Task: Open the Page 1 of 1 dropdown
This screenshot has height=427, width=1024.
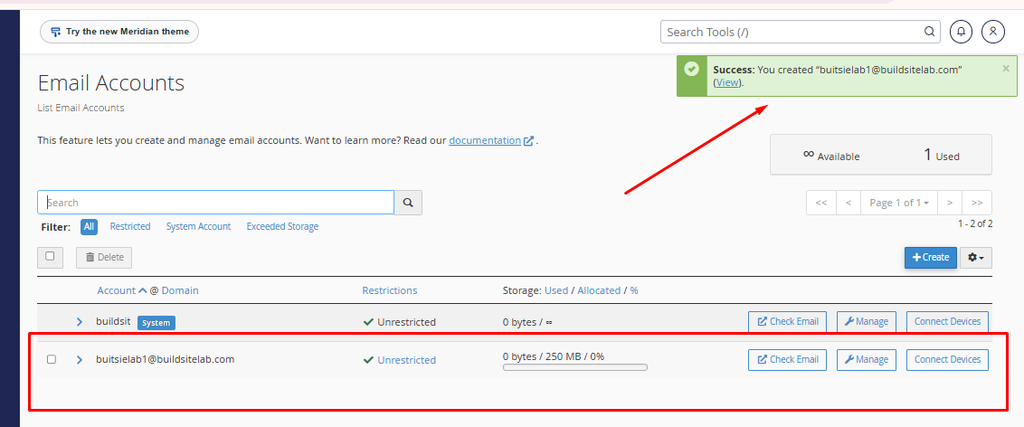Action: pyautogui.click(x=899, y=202)
